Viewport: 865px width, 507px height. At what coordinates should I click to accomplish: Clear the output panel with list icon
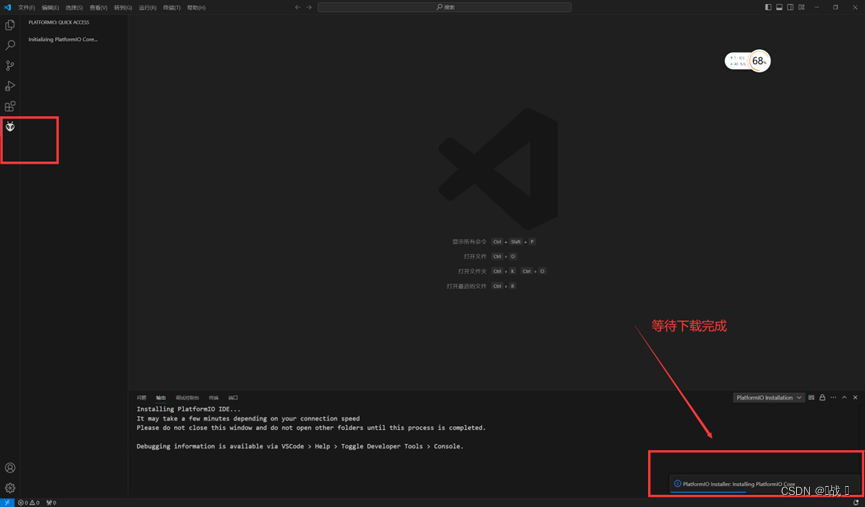[x=811, y=398]
